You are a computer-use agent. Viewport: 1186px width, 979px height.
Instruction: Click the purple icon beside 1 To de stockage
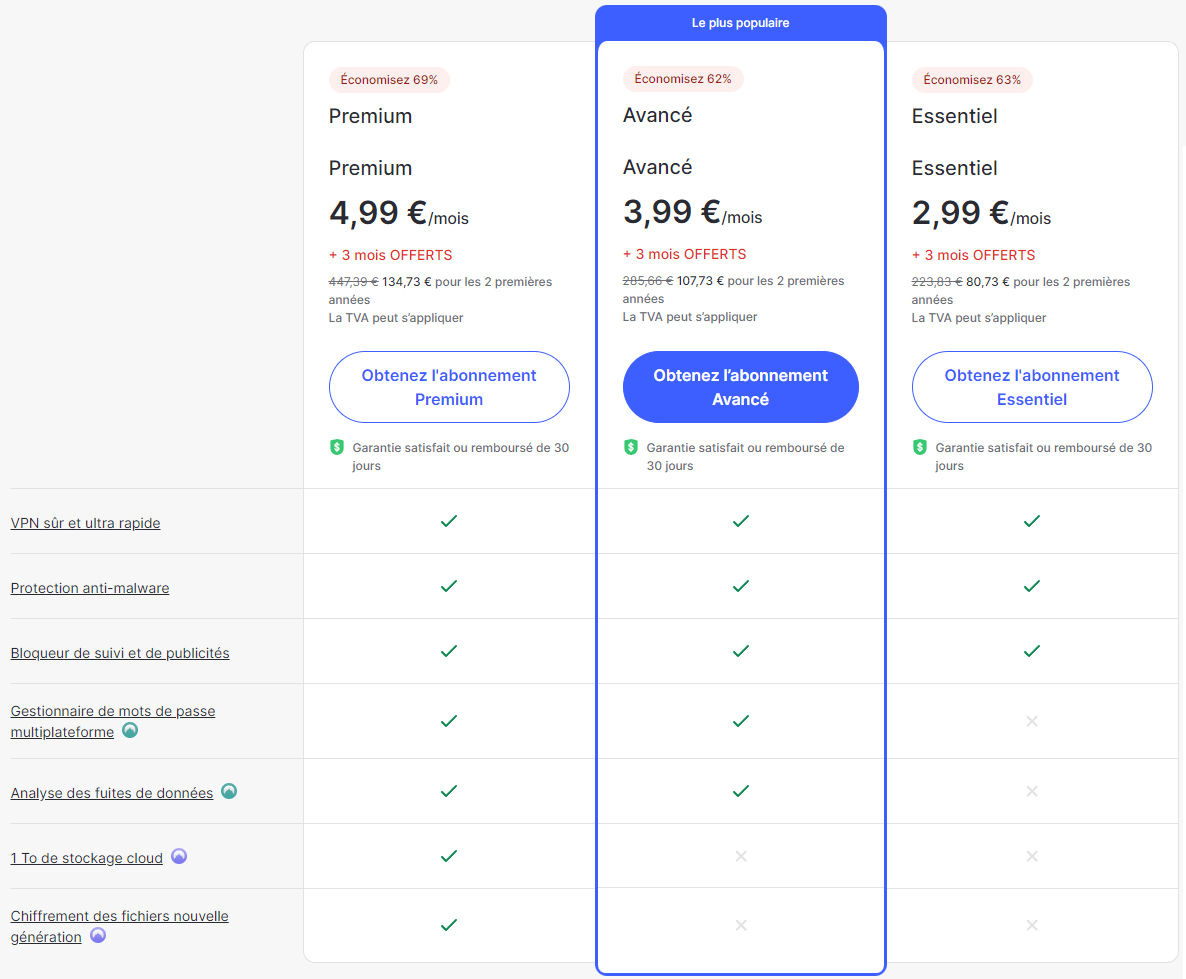click(x=178, y=857)
